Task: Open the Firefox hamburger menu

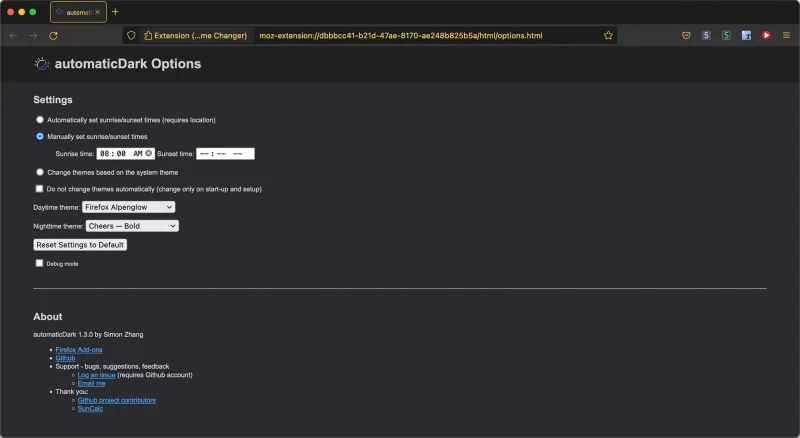Action: tap(786, 35)
